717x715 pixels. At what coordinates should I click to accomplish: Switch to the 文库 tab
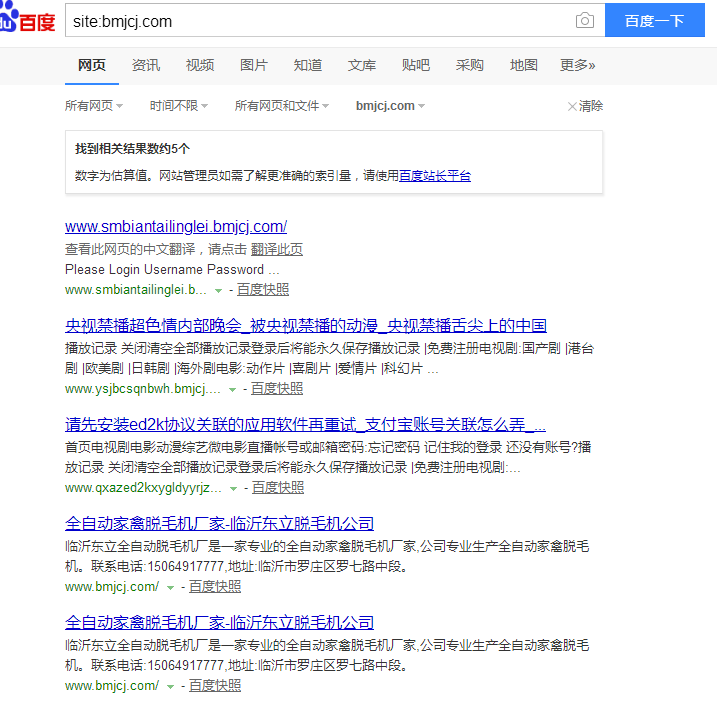click(x=362, y=65)
